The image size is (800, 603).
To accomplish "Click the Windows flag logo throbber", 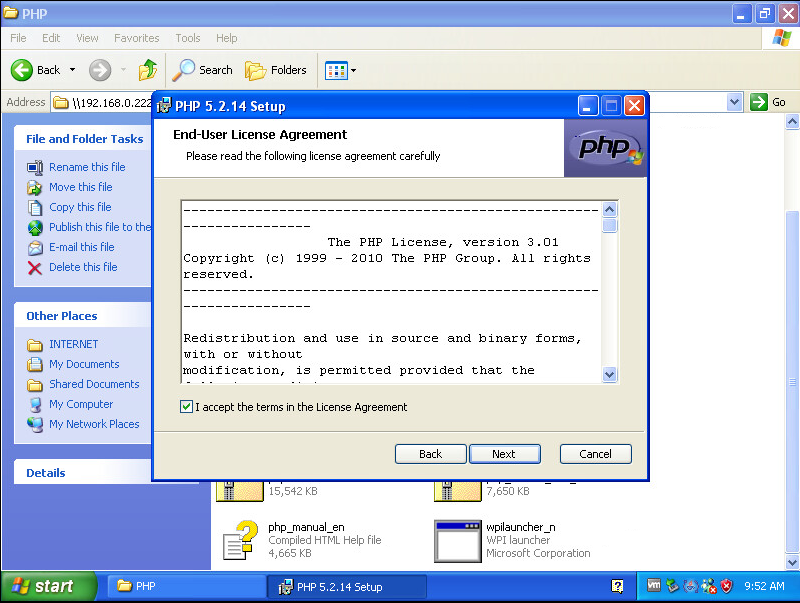I will coord(781,38).
